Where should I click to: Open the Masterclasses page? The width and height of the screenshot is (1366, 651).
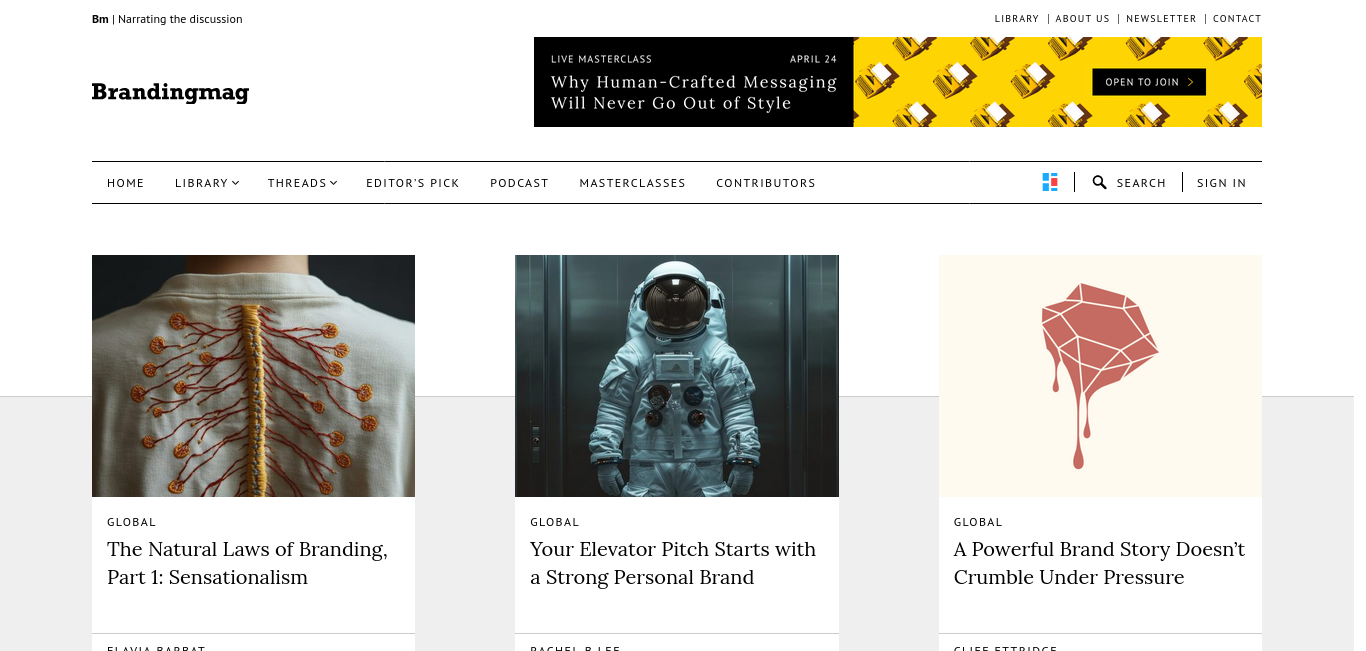pos(632,183)
